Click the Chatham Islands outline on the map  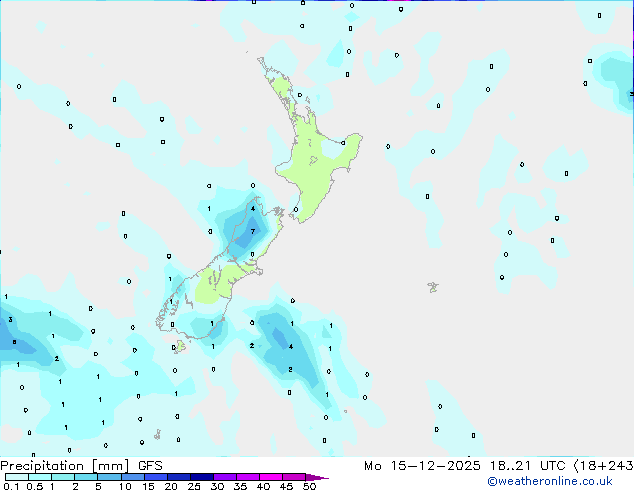pos(433,287)
